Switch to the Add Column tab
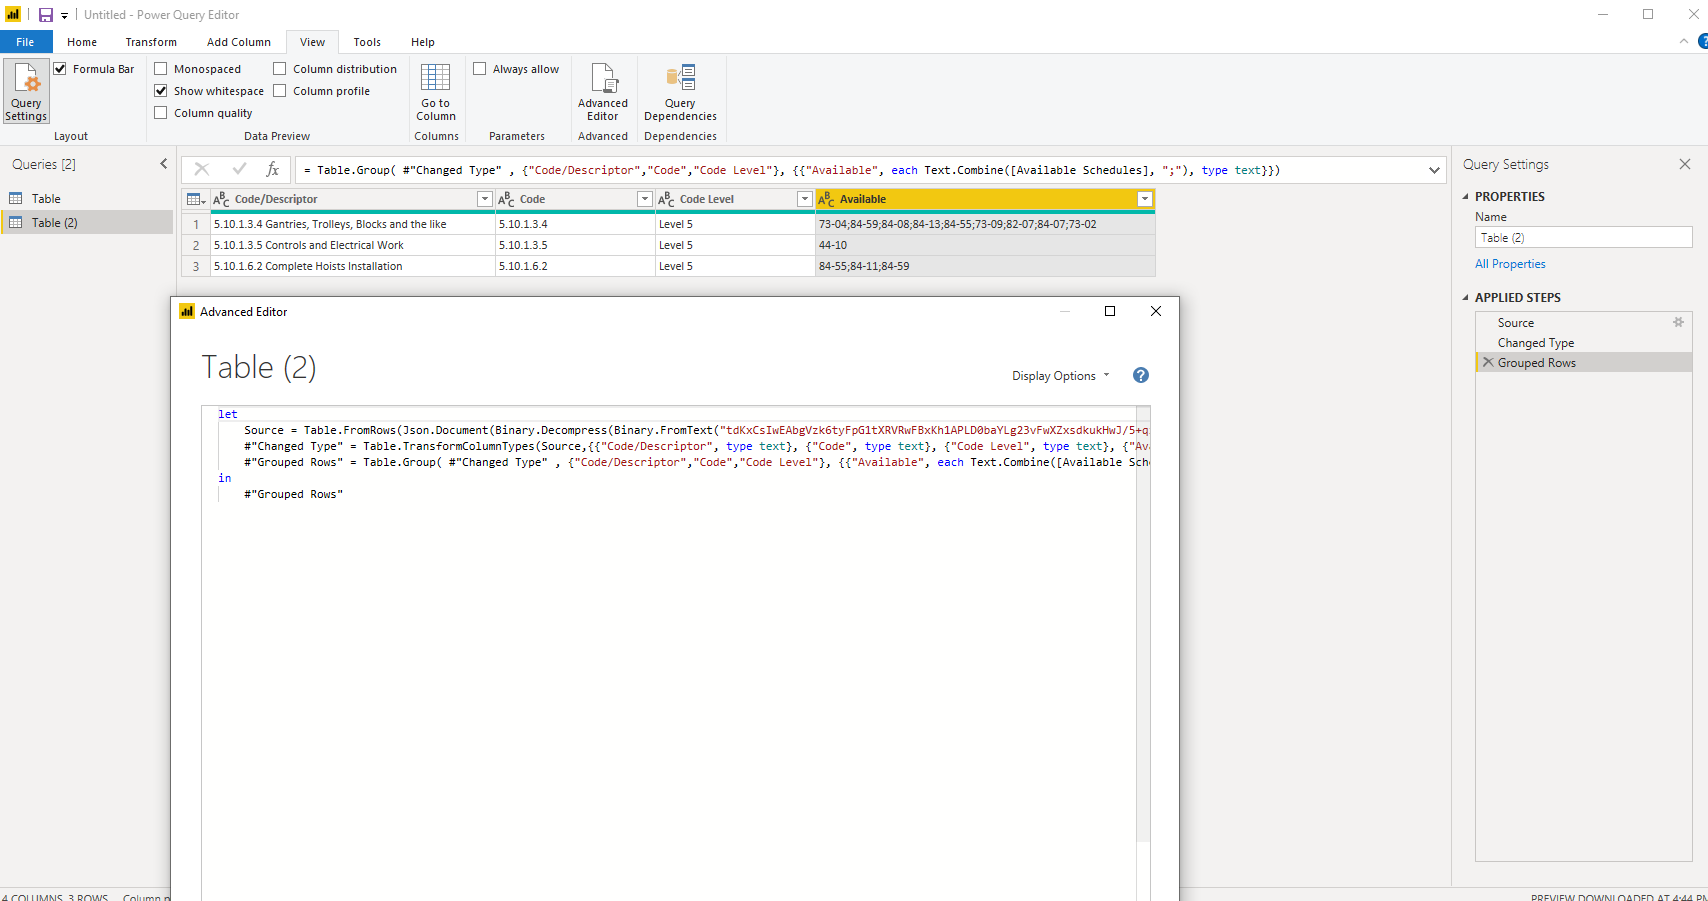 (239, 42)
